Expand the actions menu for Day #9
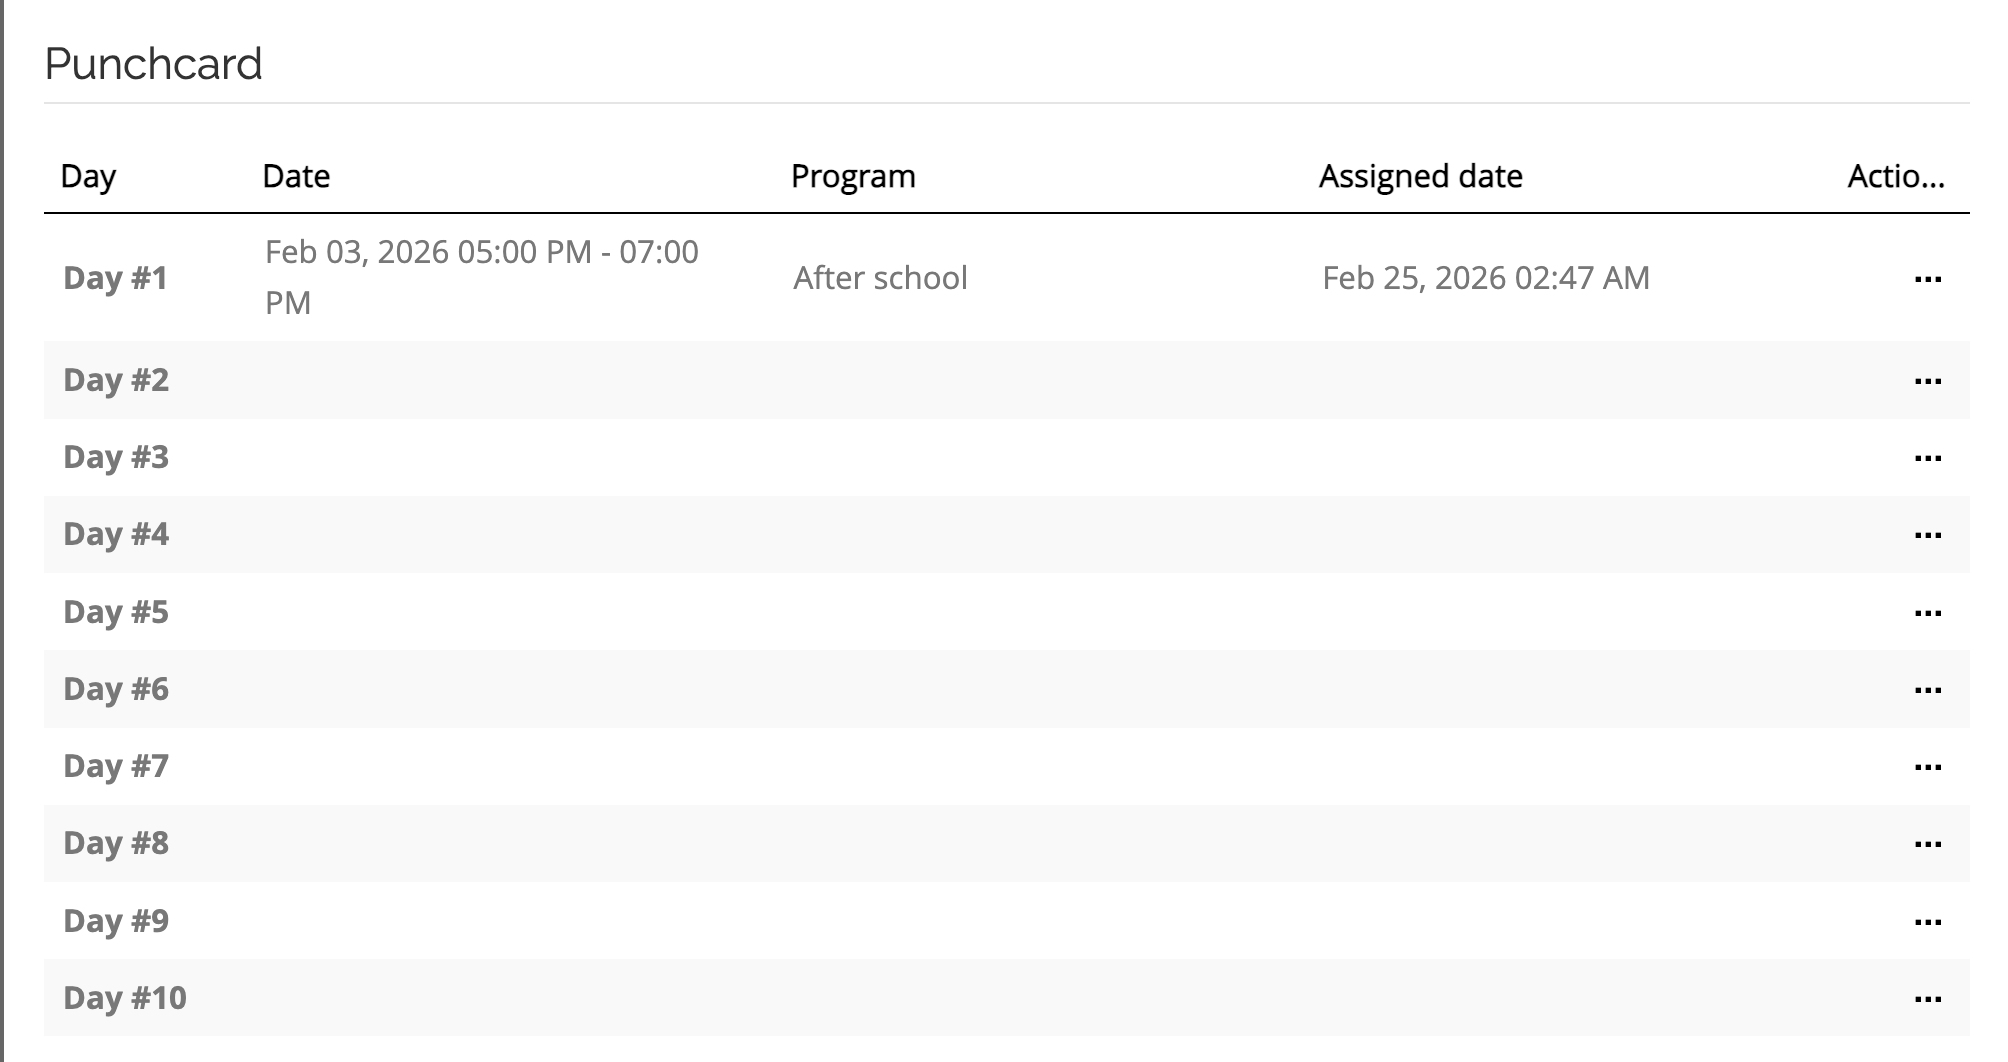The width and height of the screenshot is (2008, 1062). tap(1927, 922)
